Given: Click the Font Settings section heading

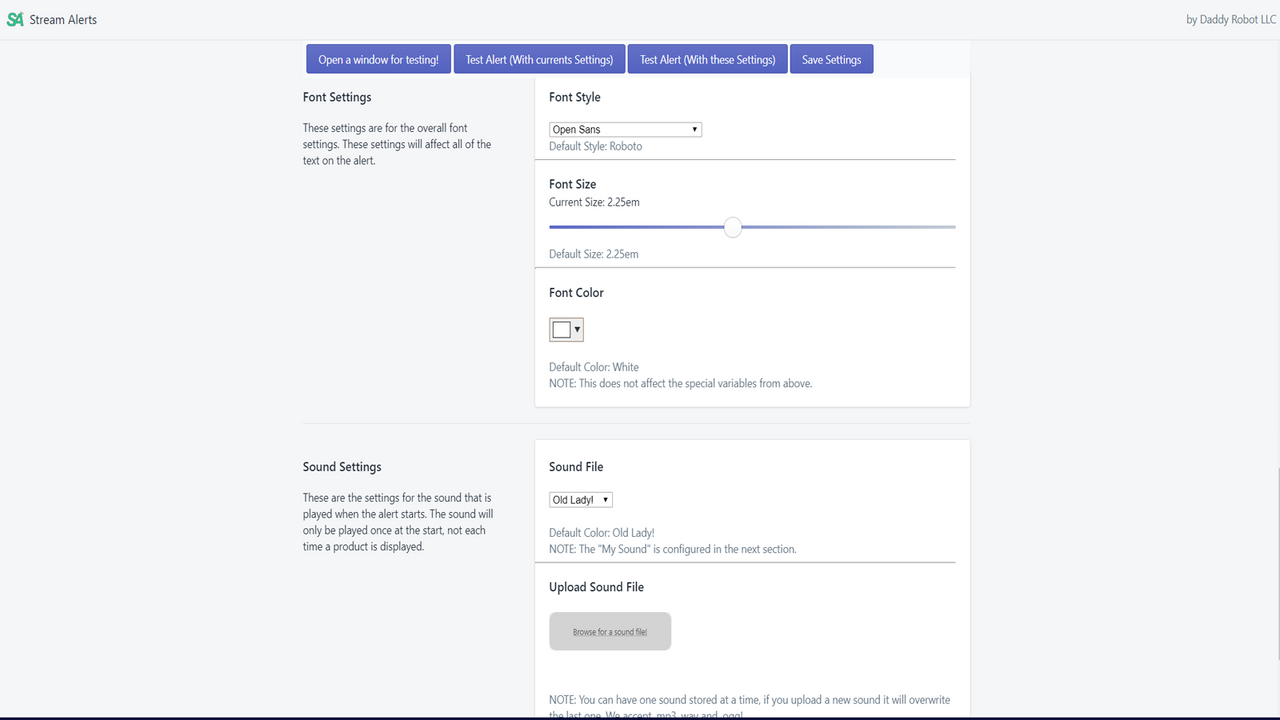Looking at the screenshot, I should (x=337, y=97).
